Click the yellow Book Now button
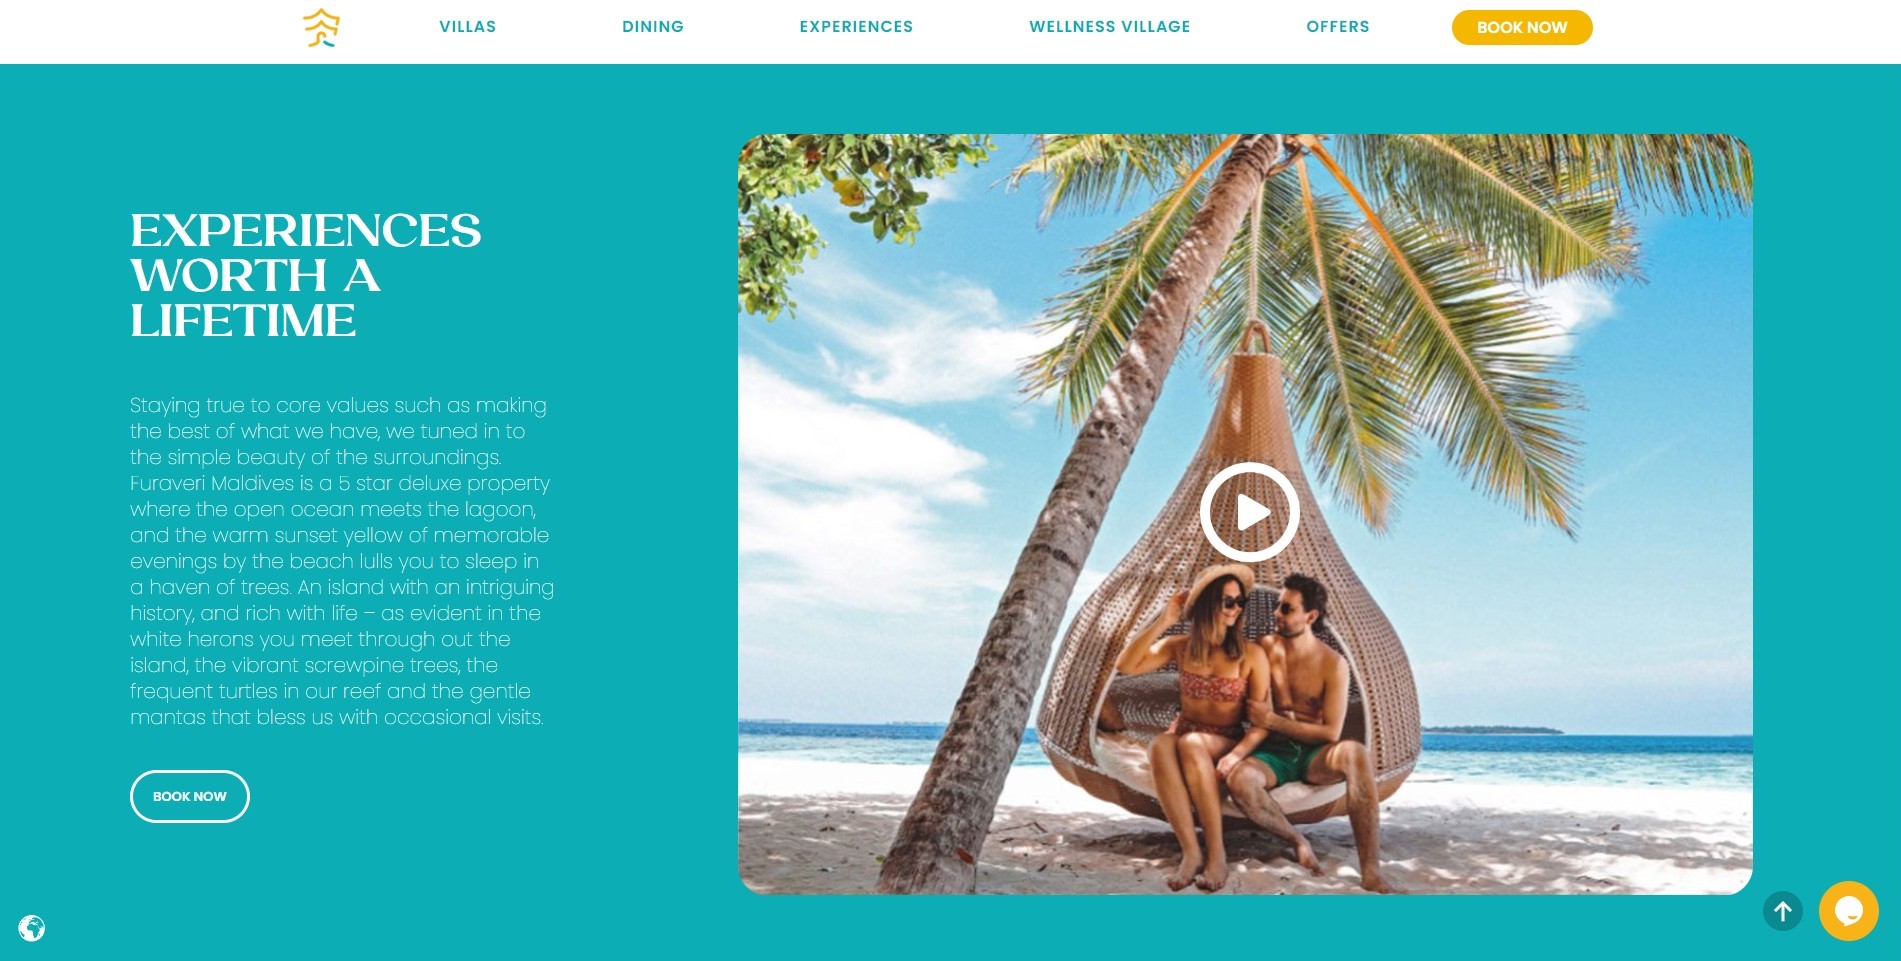The image size is (1901, 961). 1522,28
